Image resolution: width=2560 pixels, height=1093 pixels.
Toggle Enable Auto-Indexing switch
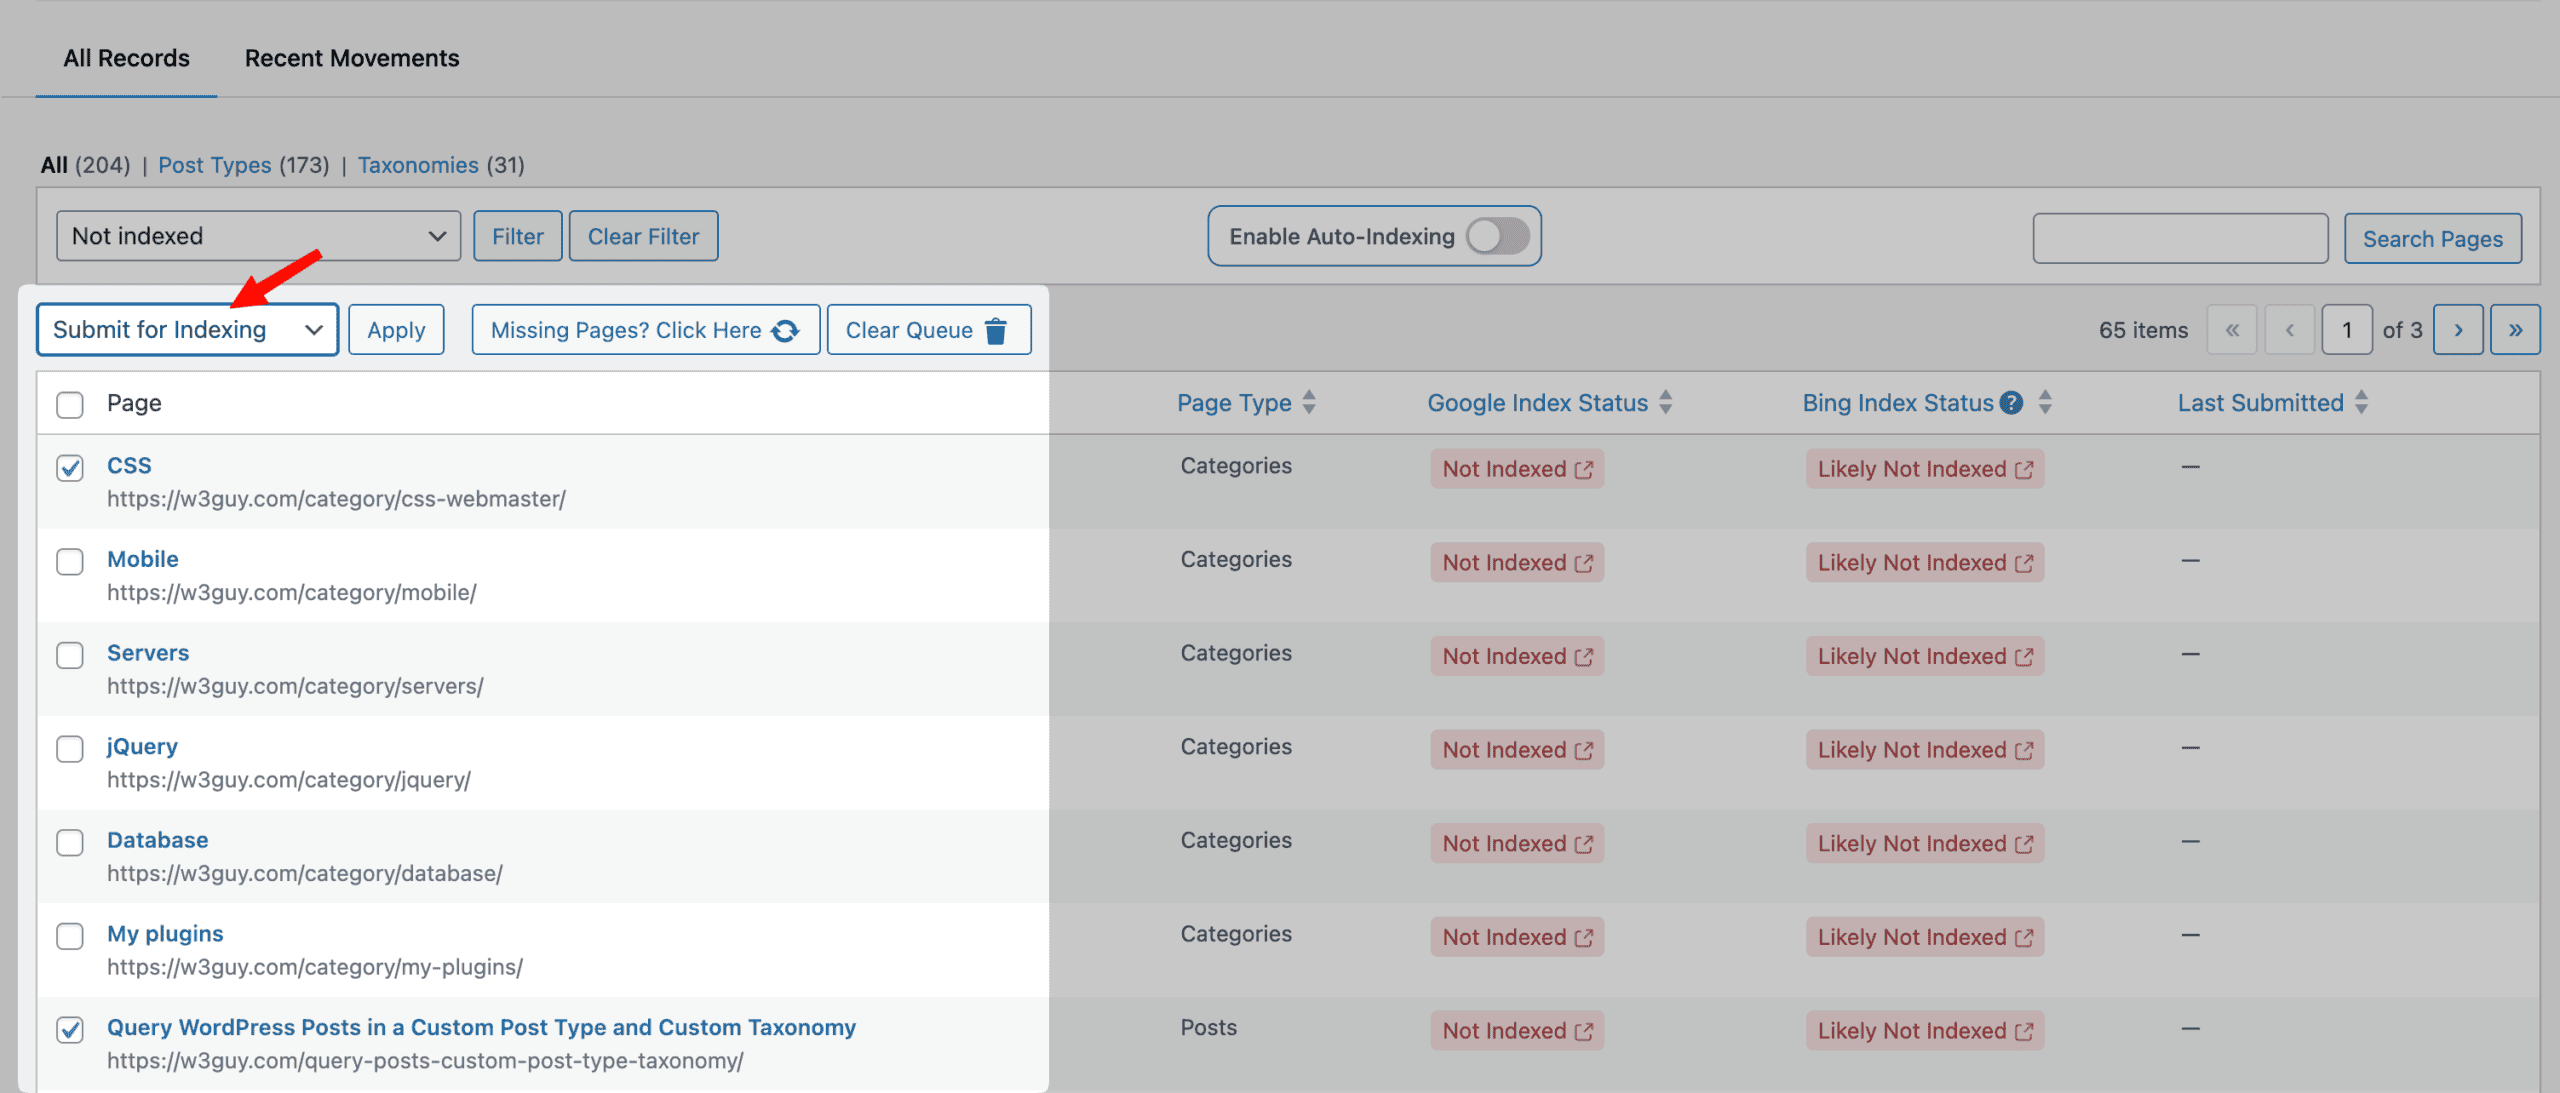(x=1497, y=237)
